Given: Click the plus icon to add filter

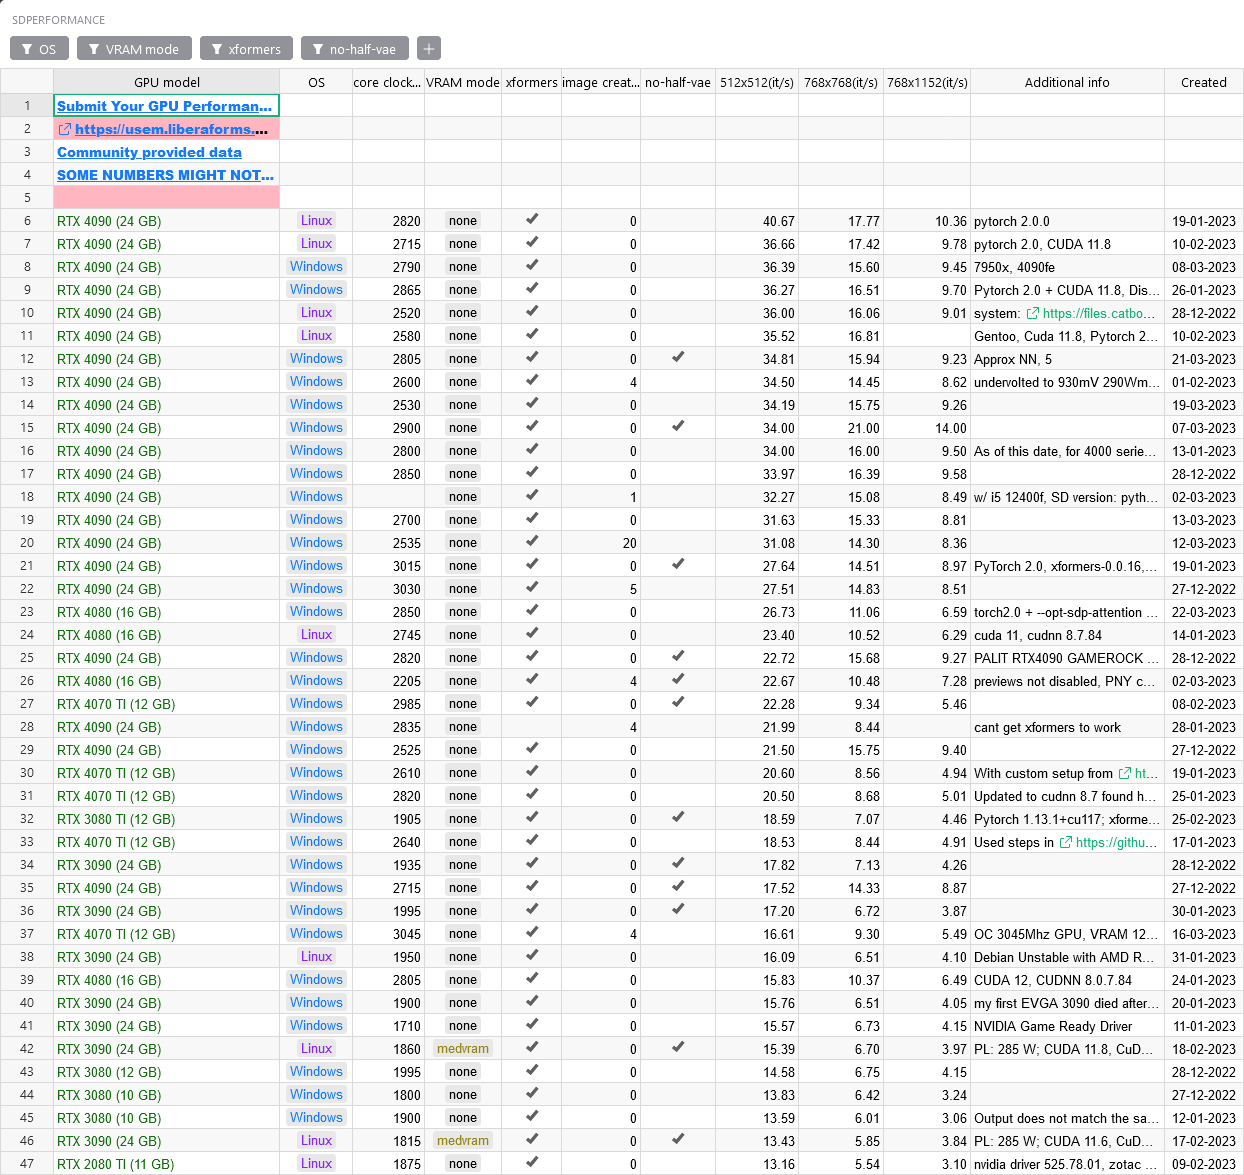Looking at the screenshot, I should (428, 49).
